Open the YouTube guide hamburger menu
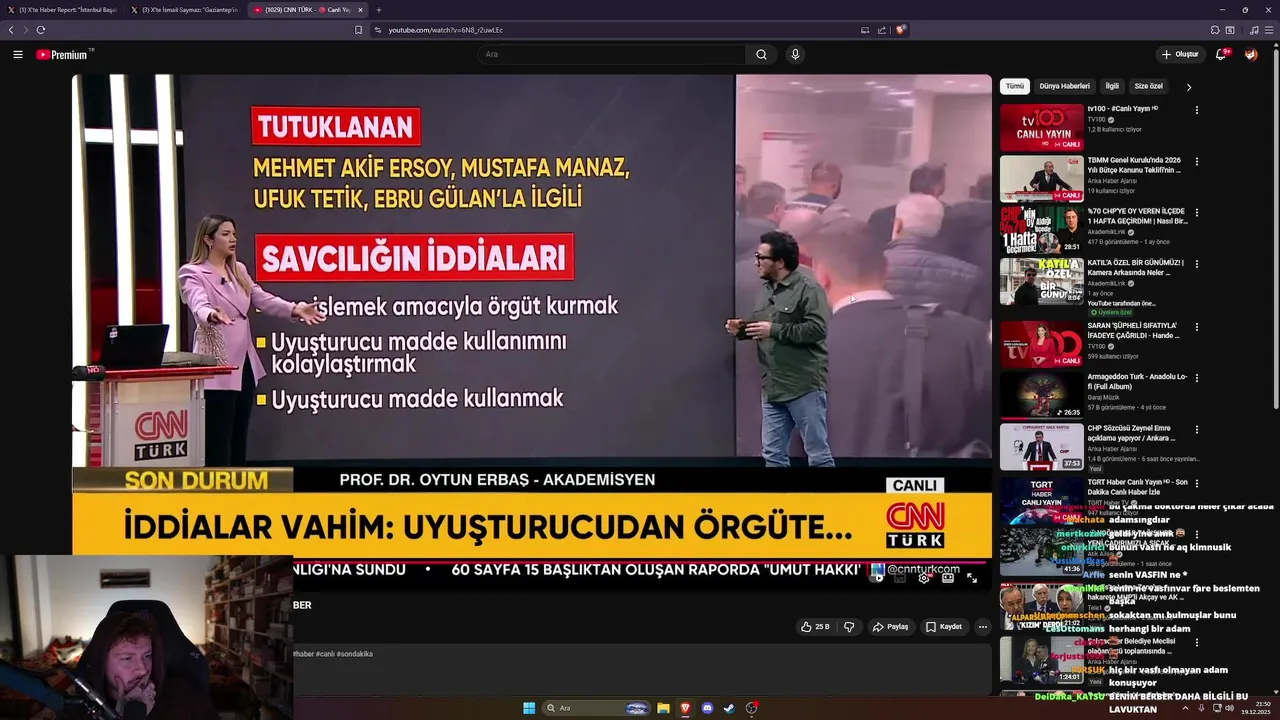 click(x=17, y=54)
